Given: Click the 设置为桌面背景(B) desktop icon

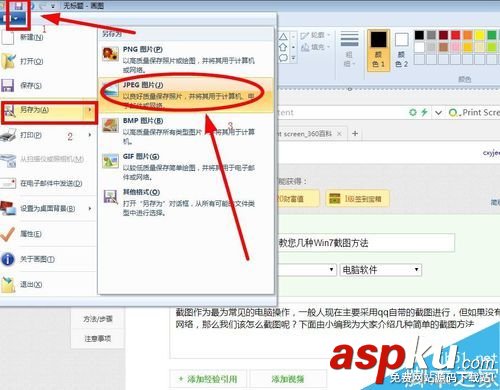Looking at the screenshot, I should (x=8, y=208).
